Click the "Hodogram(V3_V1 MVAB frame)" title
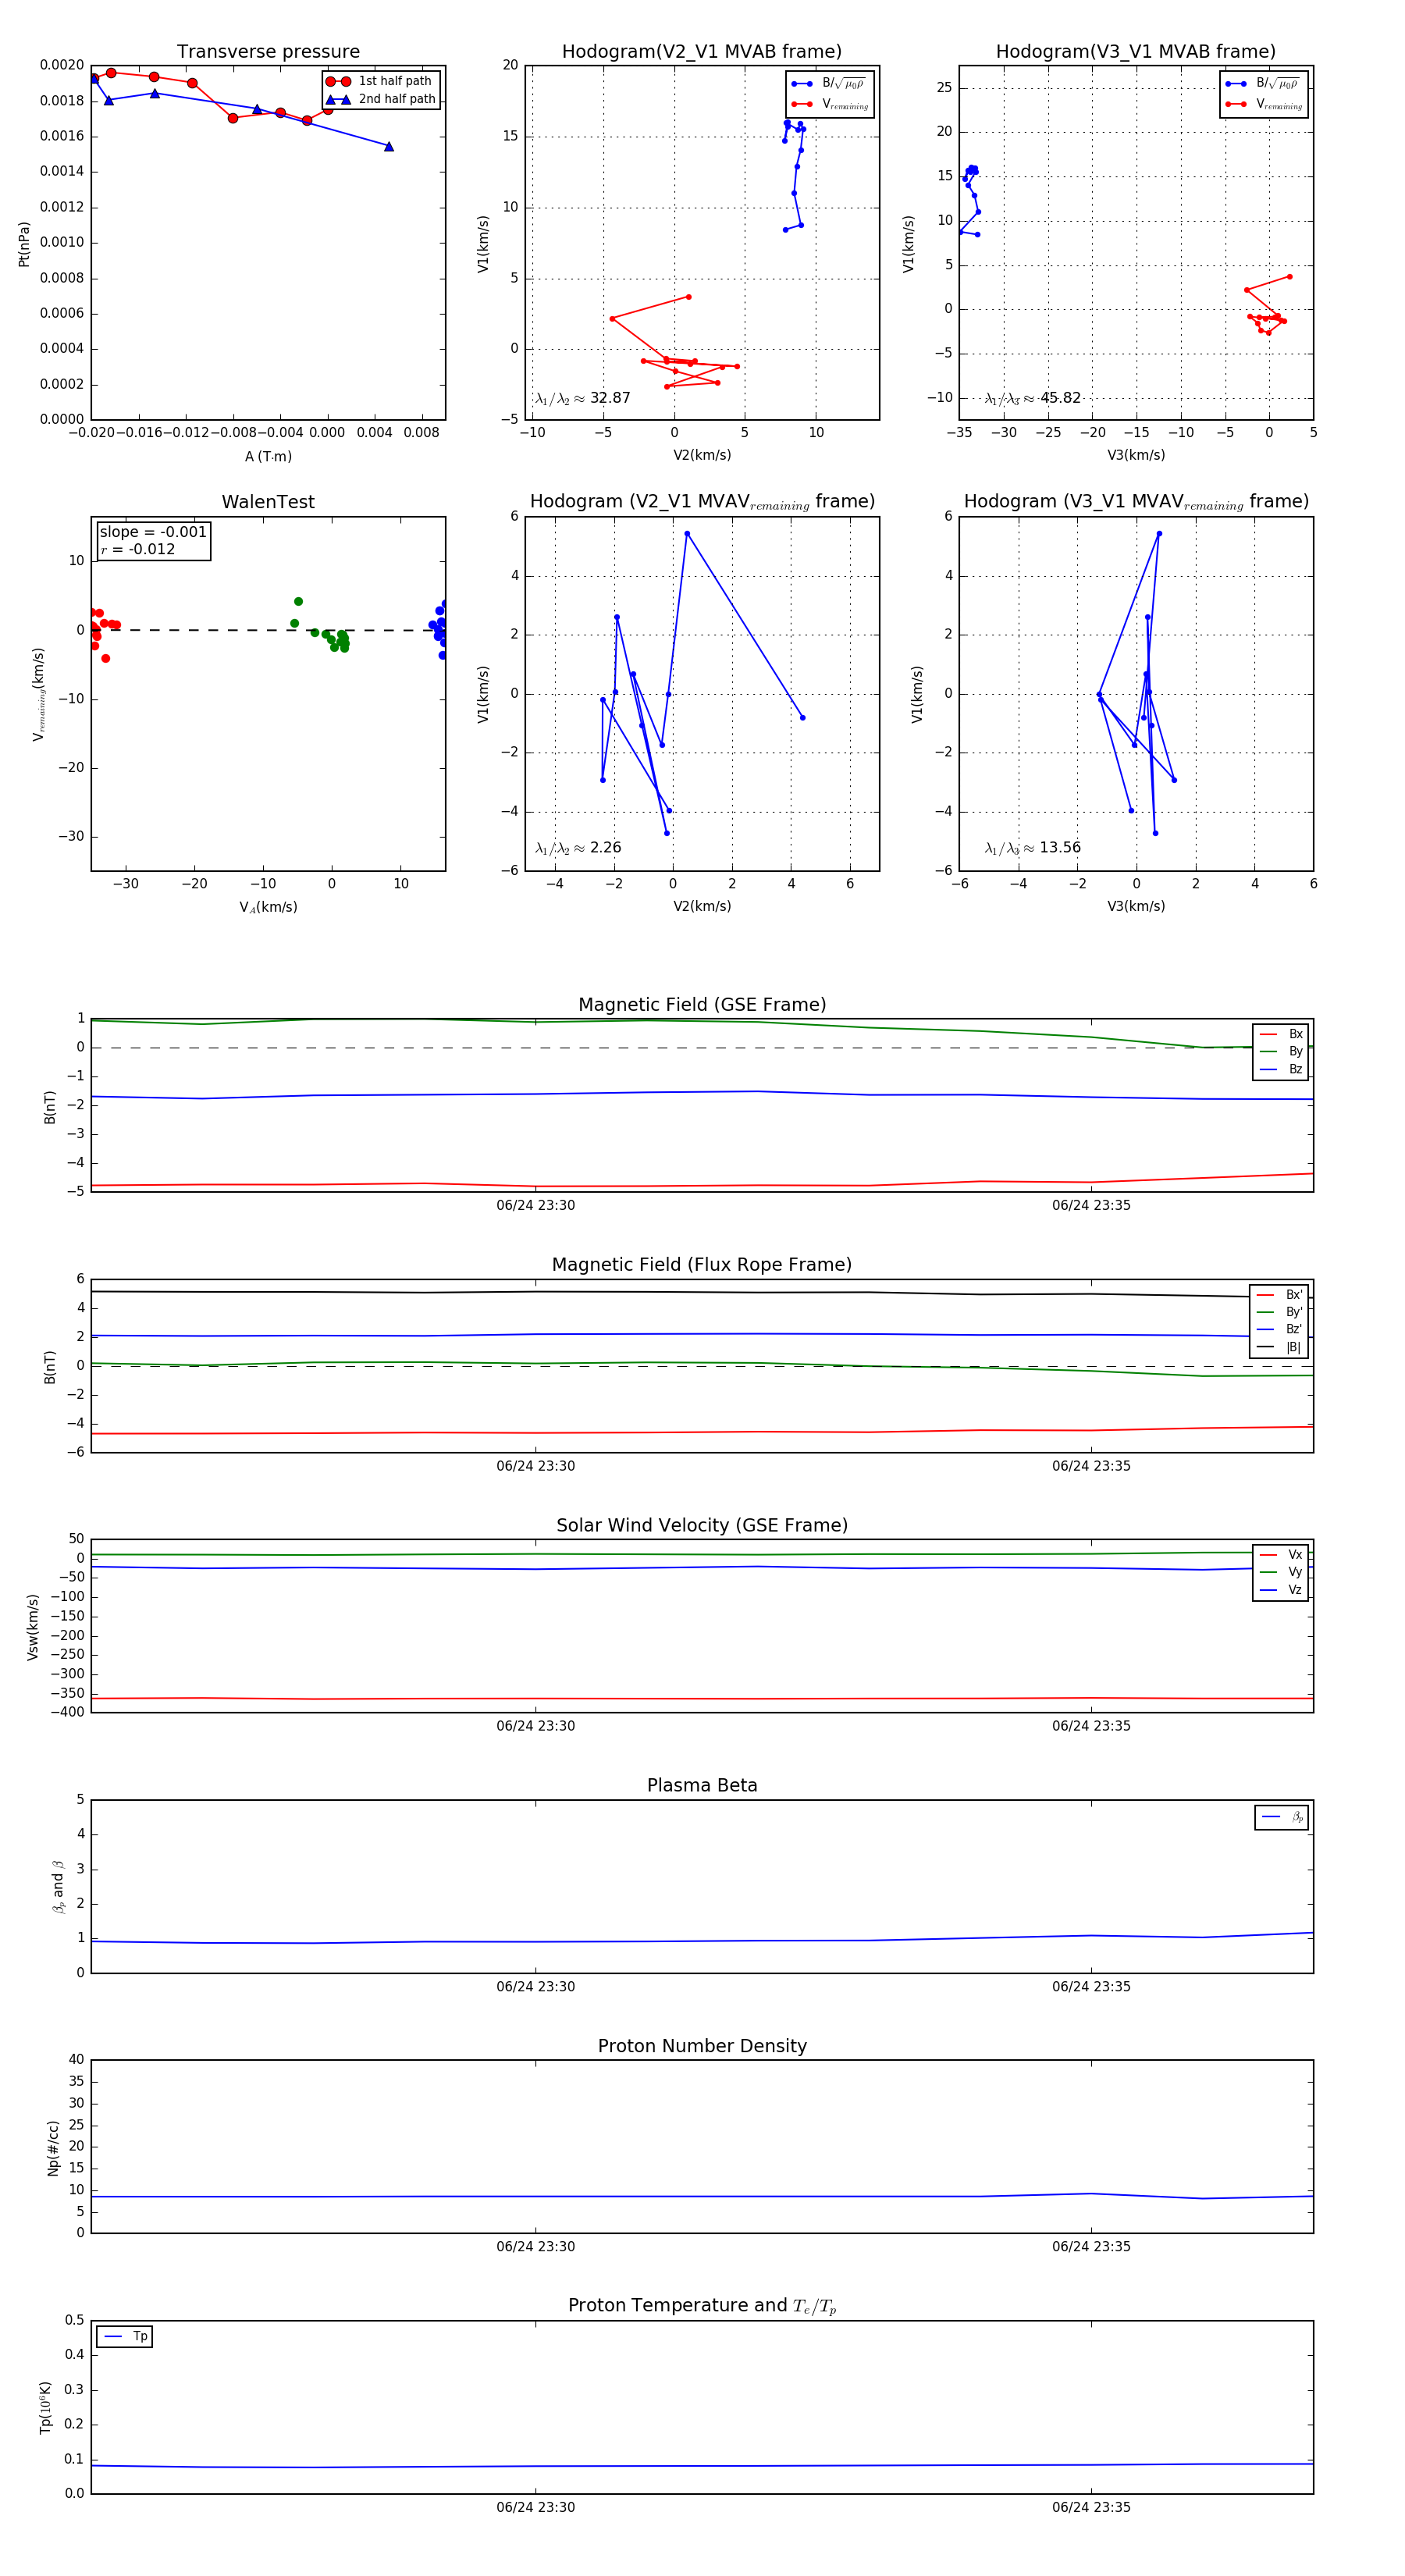This screenshot has width=1405, height=2576. click(x=1135, y=52)
